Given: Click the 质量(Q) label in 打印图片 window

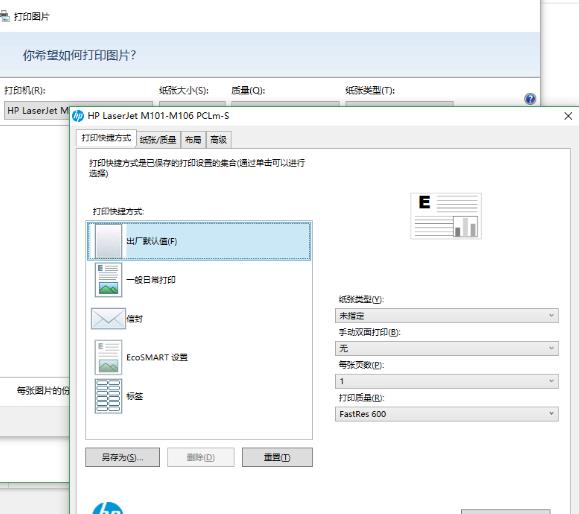Looking at the screenshot, I should 248,90.
